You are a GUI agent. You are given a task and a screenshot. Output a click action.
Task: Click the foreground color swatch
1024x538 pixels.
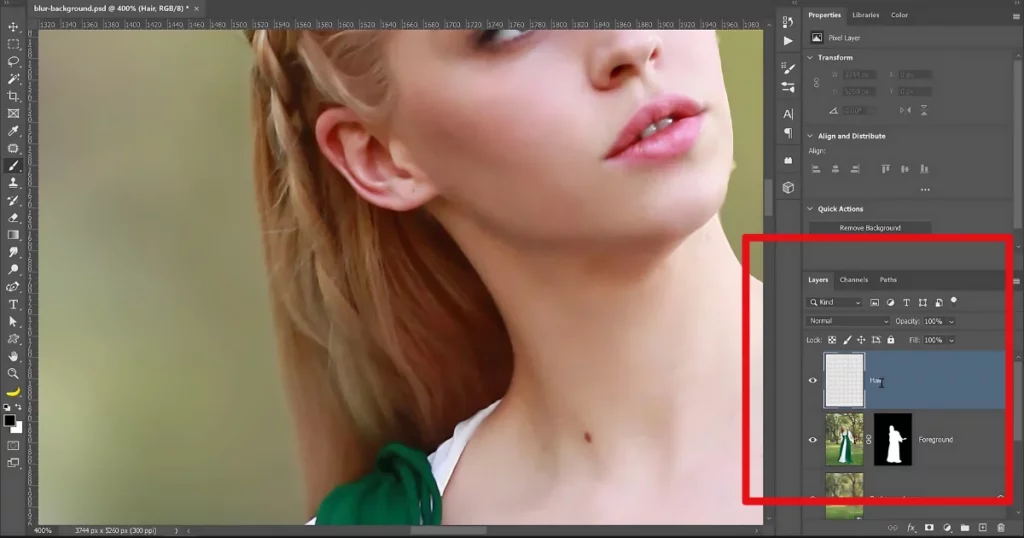[9, 421]
